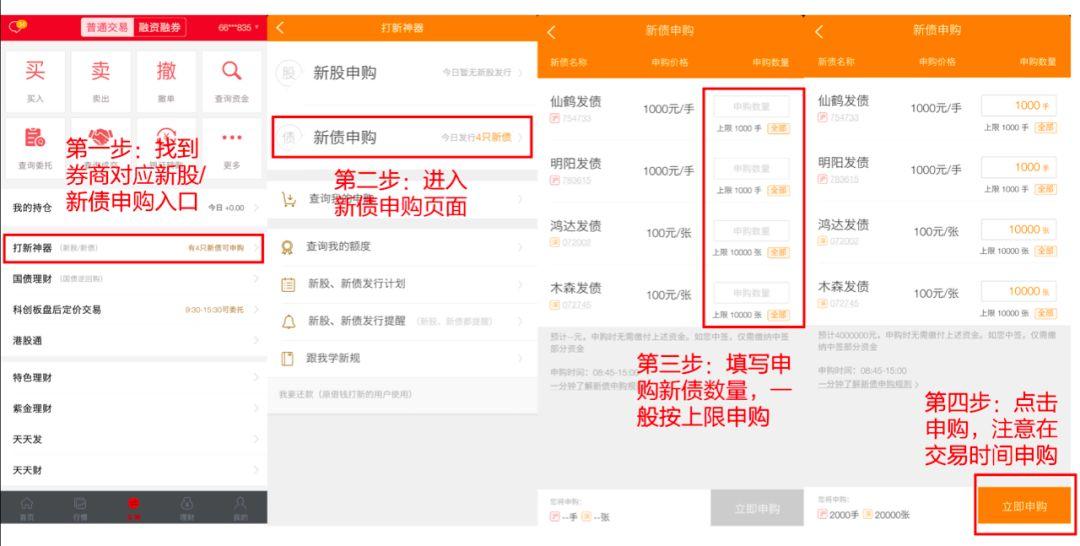Expand the 紫金理财 row chevron
This screenshot has height=546, width=1080.
256,408
